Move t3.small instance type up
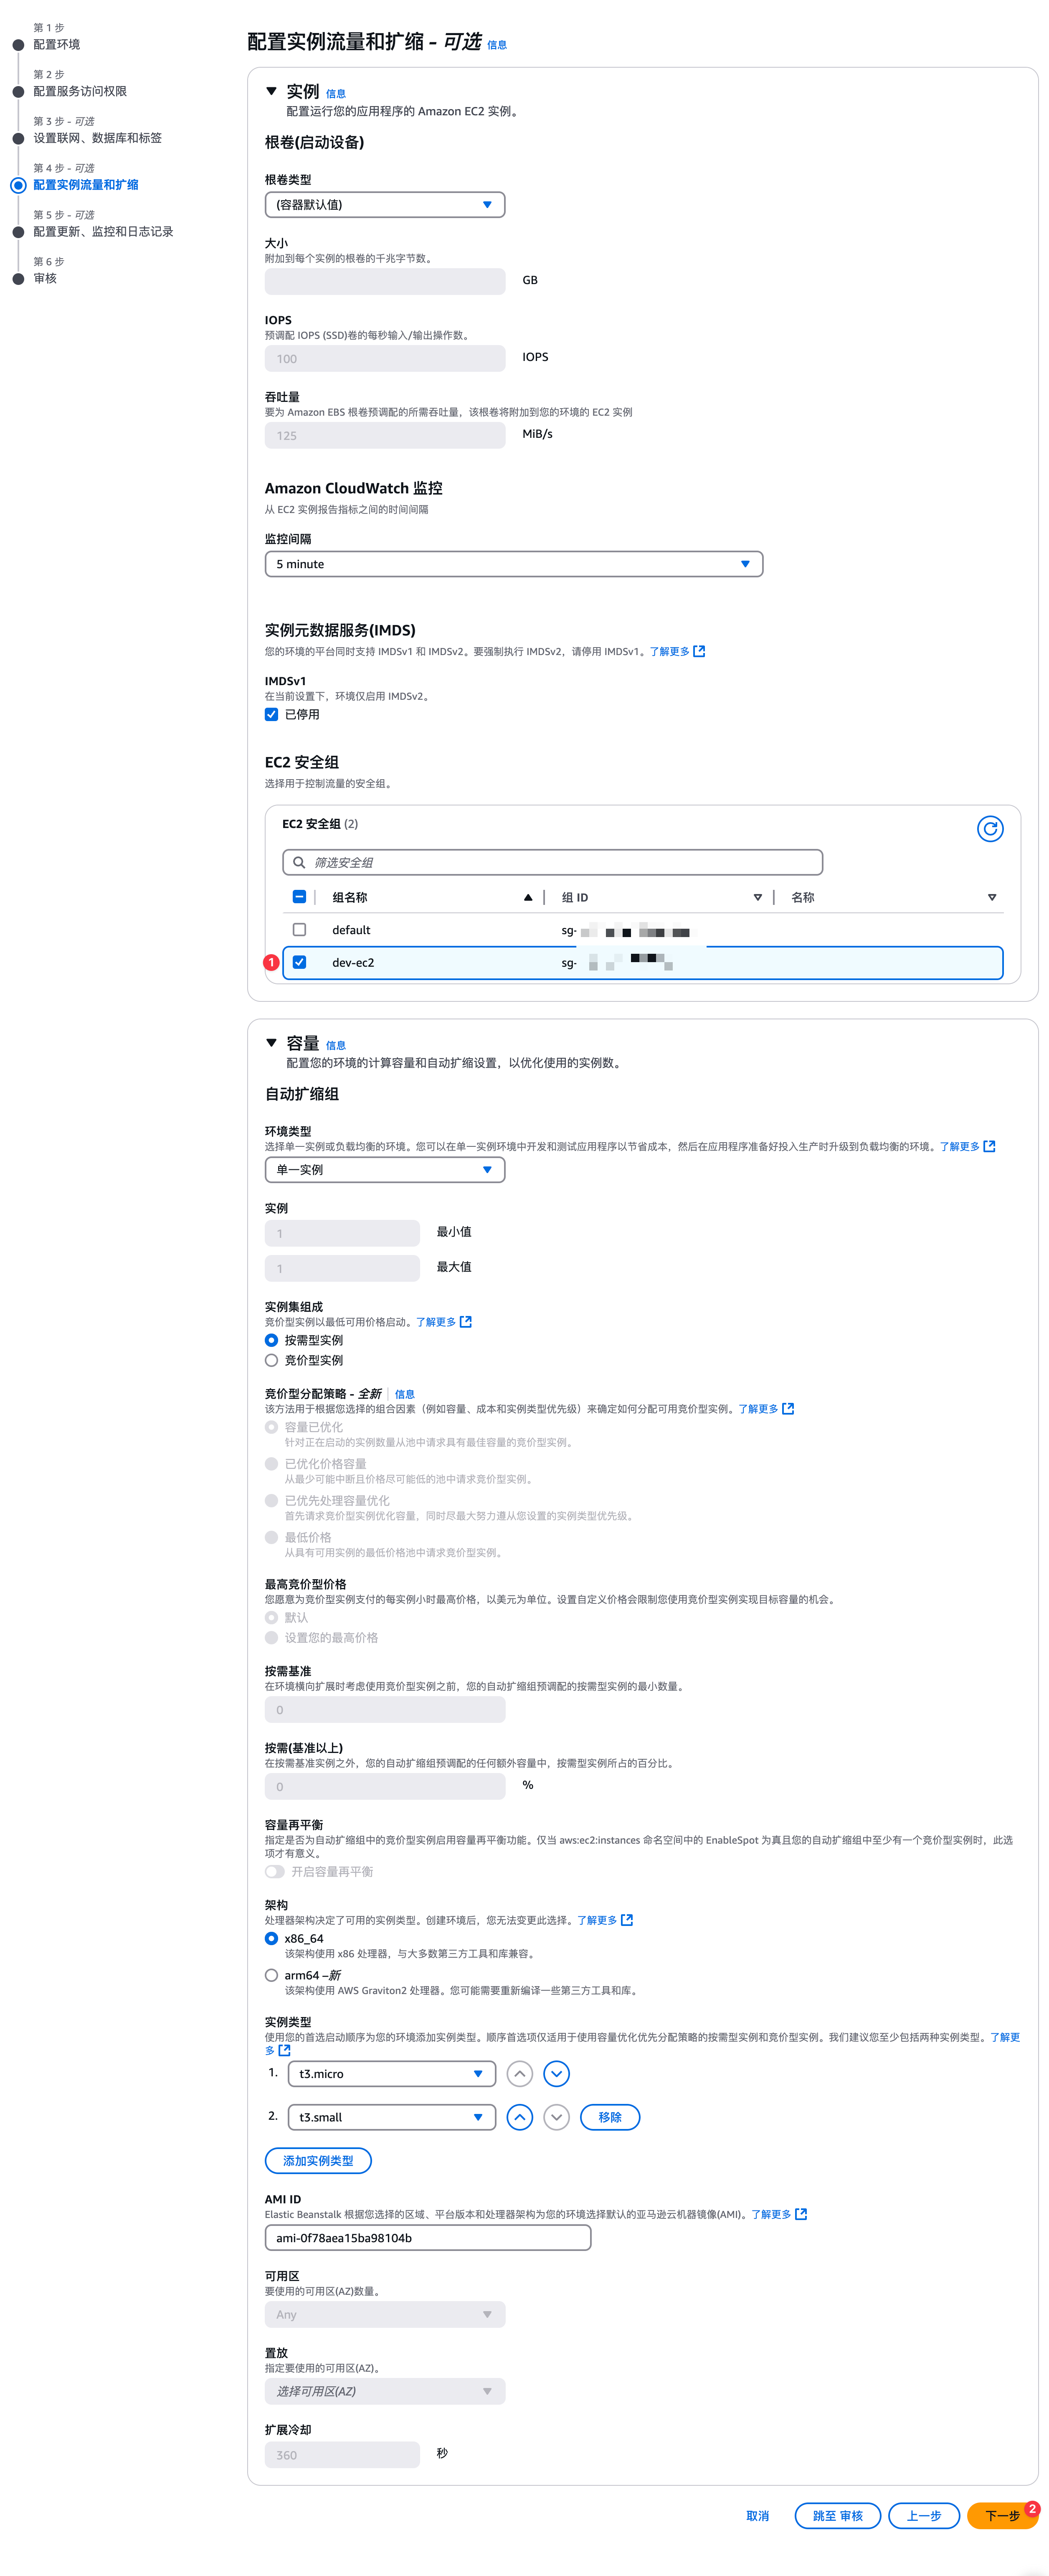The image size is (1049, 2576). (x=519, y=2117)
